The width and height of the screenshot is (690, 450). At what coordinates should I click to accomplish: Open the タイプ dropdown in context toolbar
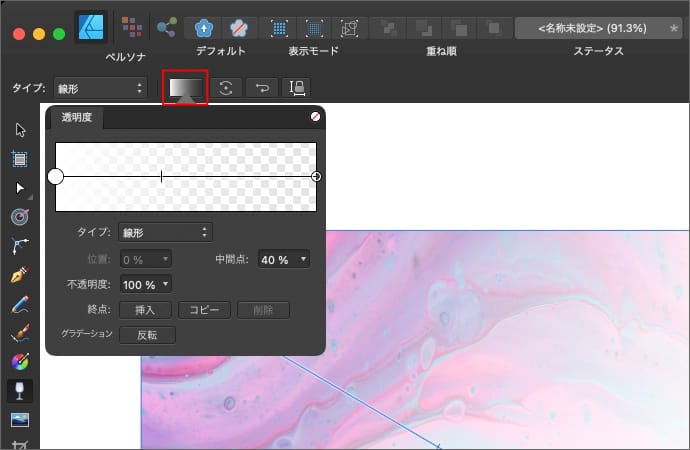[100, 88]
